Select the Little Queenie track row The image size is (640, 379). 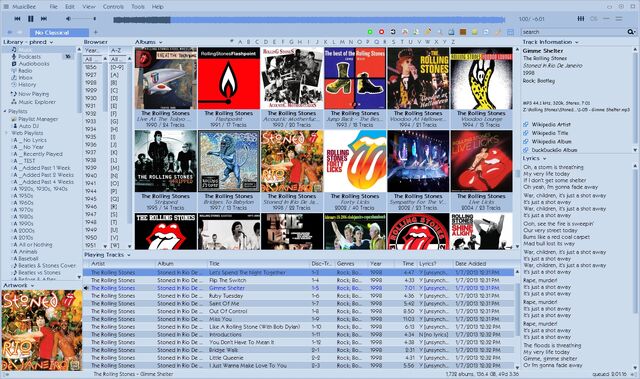coord(298,358)
